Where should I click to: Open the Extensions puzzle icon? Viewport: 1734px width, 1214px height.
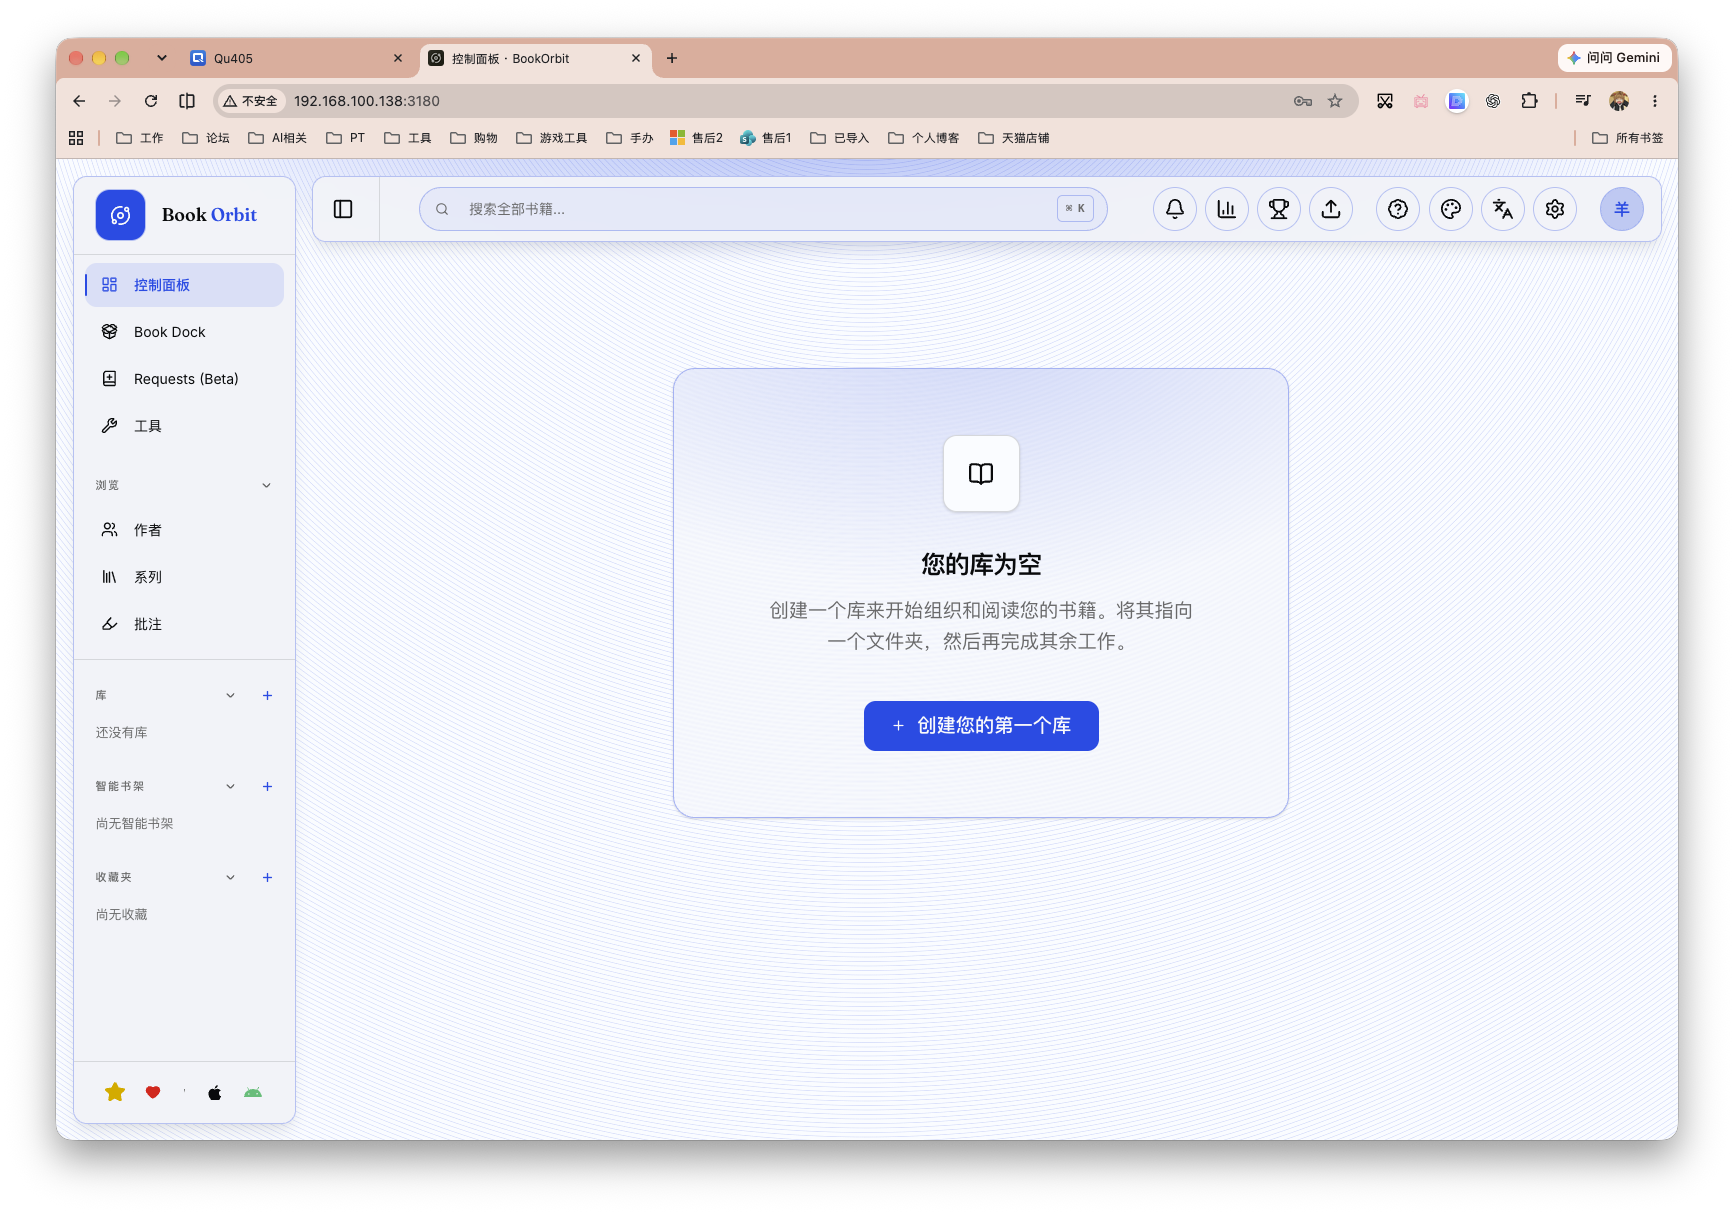click(1529, 101)
